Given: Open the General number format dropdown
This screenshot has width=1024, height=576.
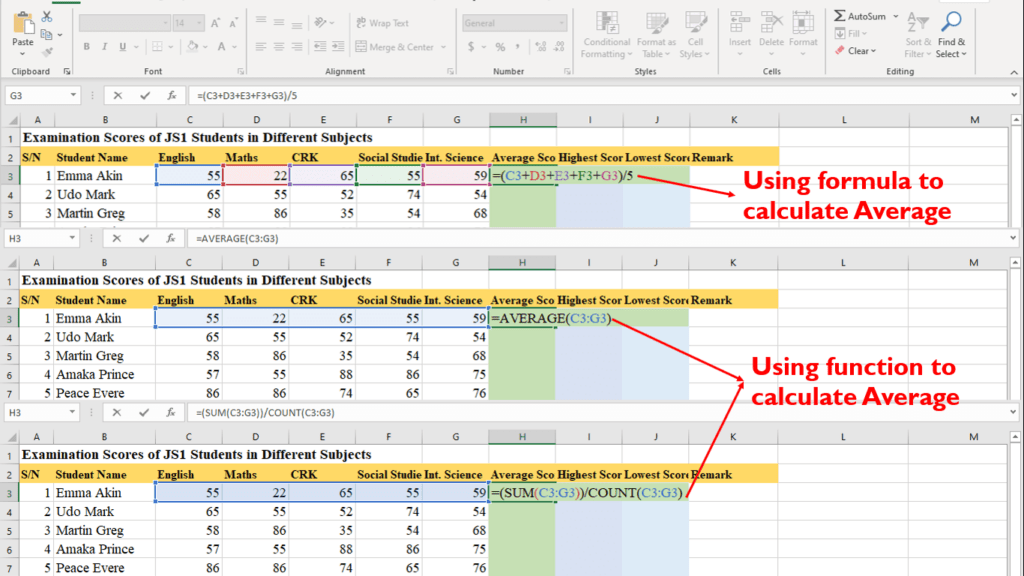Looking at the screenshot, I should 530,23.
